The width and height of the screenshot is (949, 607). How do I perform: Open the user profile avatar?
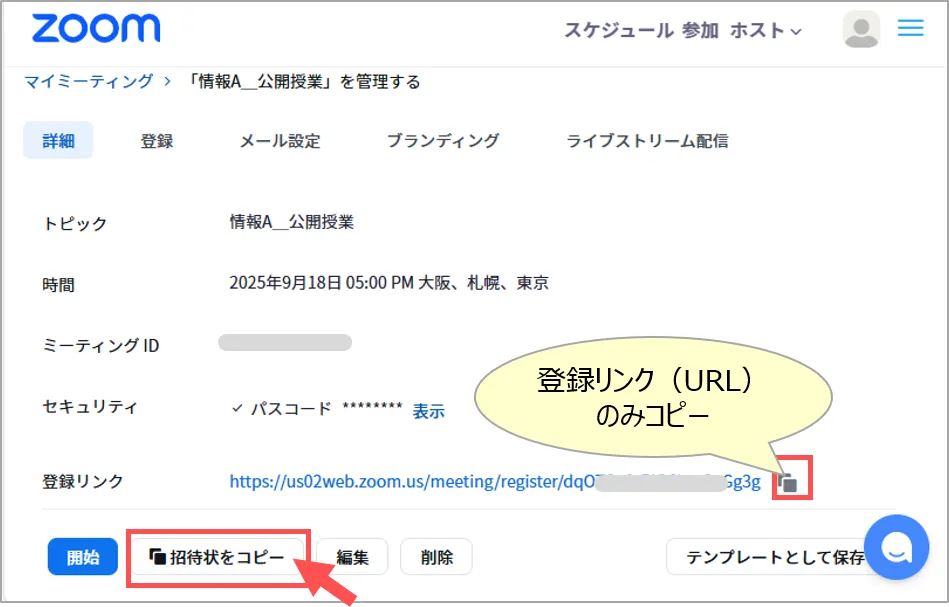pos(861,30)
